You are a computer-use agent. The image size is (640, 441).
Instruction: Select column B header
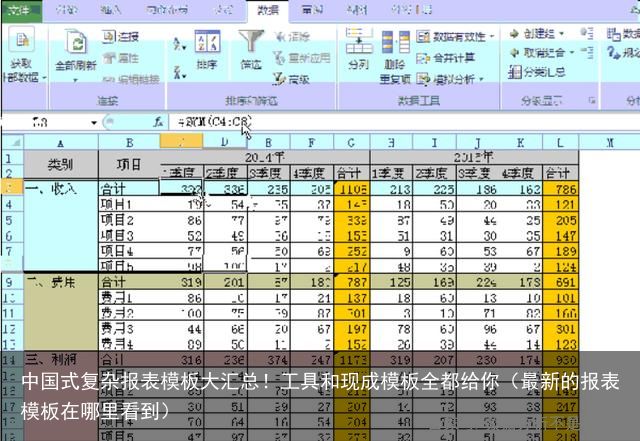[x=129, y=142]
